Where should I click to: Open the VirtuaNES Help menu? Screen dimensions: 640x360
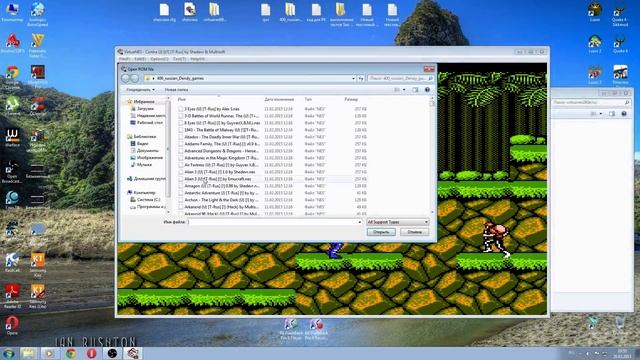tap(197, 59)
